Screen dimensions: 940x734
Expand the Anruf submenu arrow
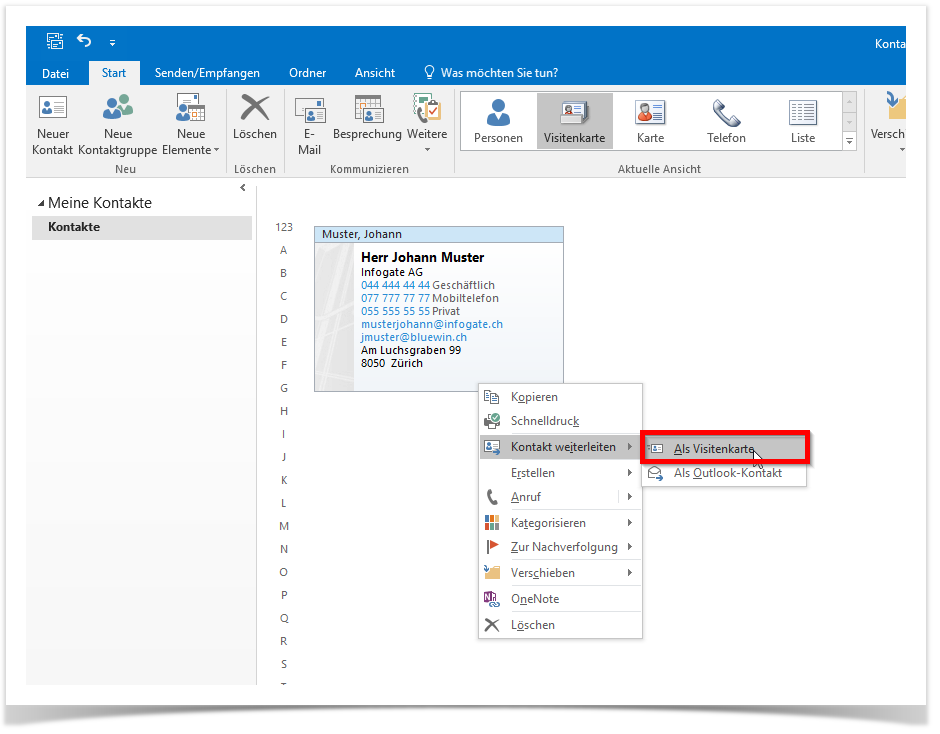click(x=629, y=497)
